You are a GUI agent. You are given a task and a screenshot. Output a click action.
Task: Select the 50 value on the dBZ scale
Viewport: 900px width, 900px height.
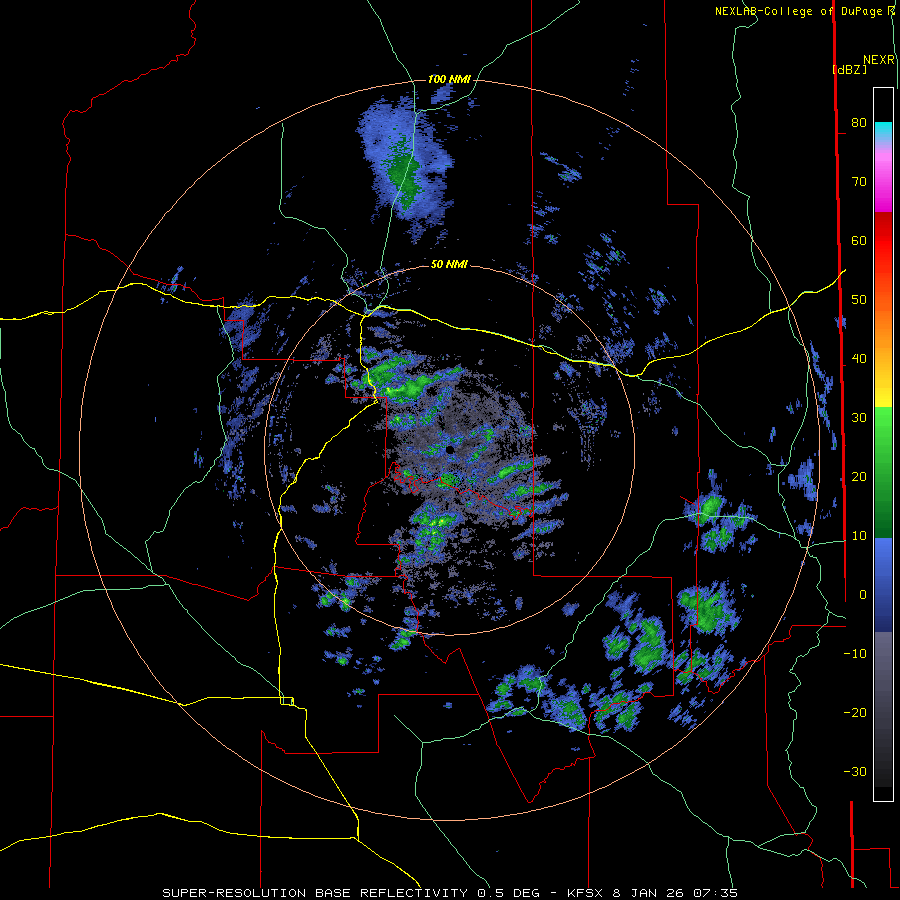[859, 300]
